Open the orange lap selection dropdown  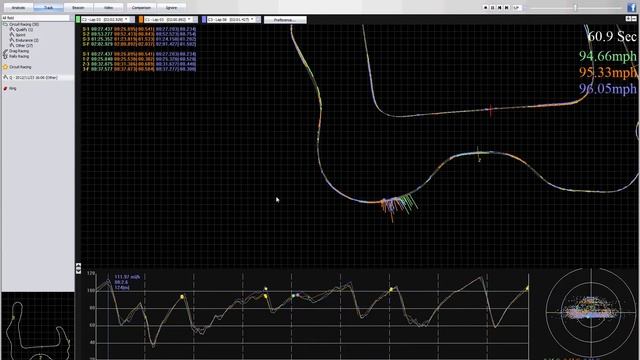(x=168, y=20)
